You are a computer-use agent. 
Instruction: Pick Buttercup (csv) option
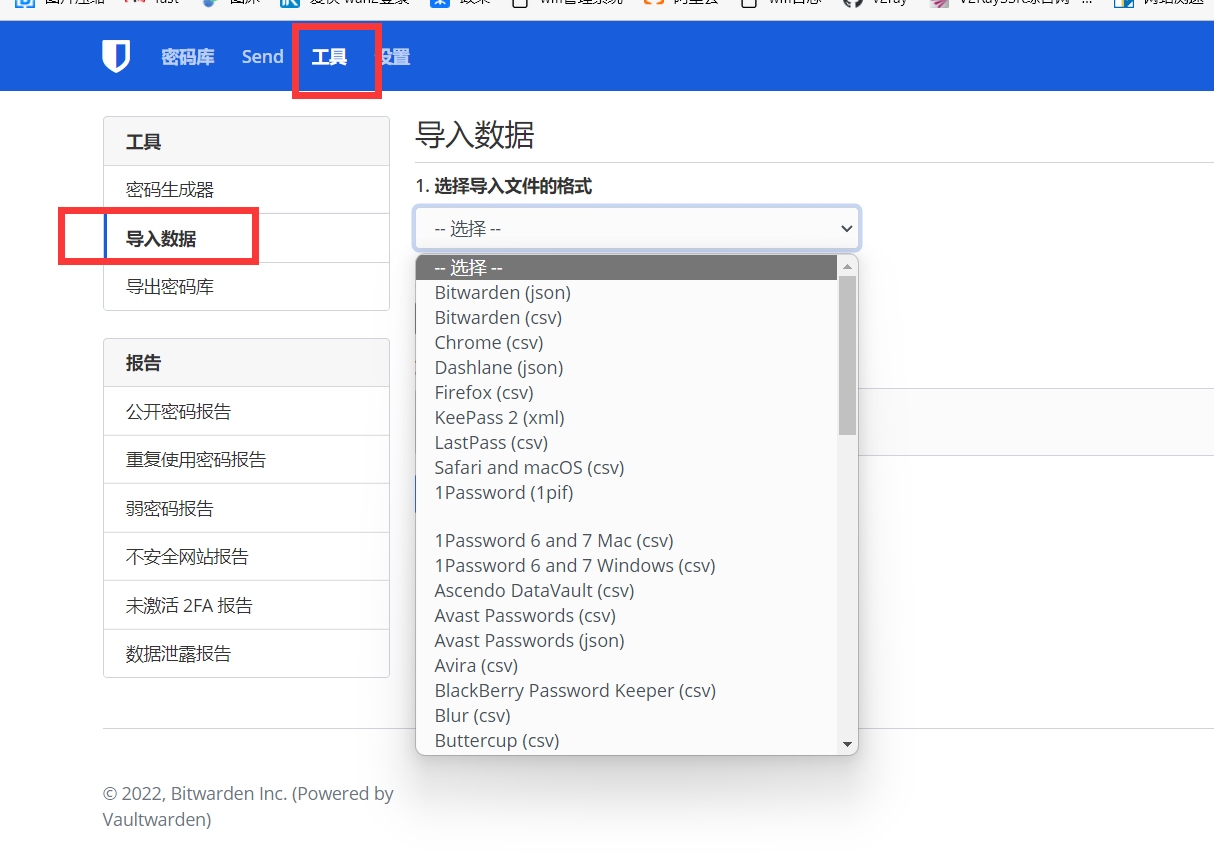(627, 741)
